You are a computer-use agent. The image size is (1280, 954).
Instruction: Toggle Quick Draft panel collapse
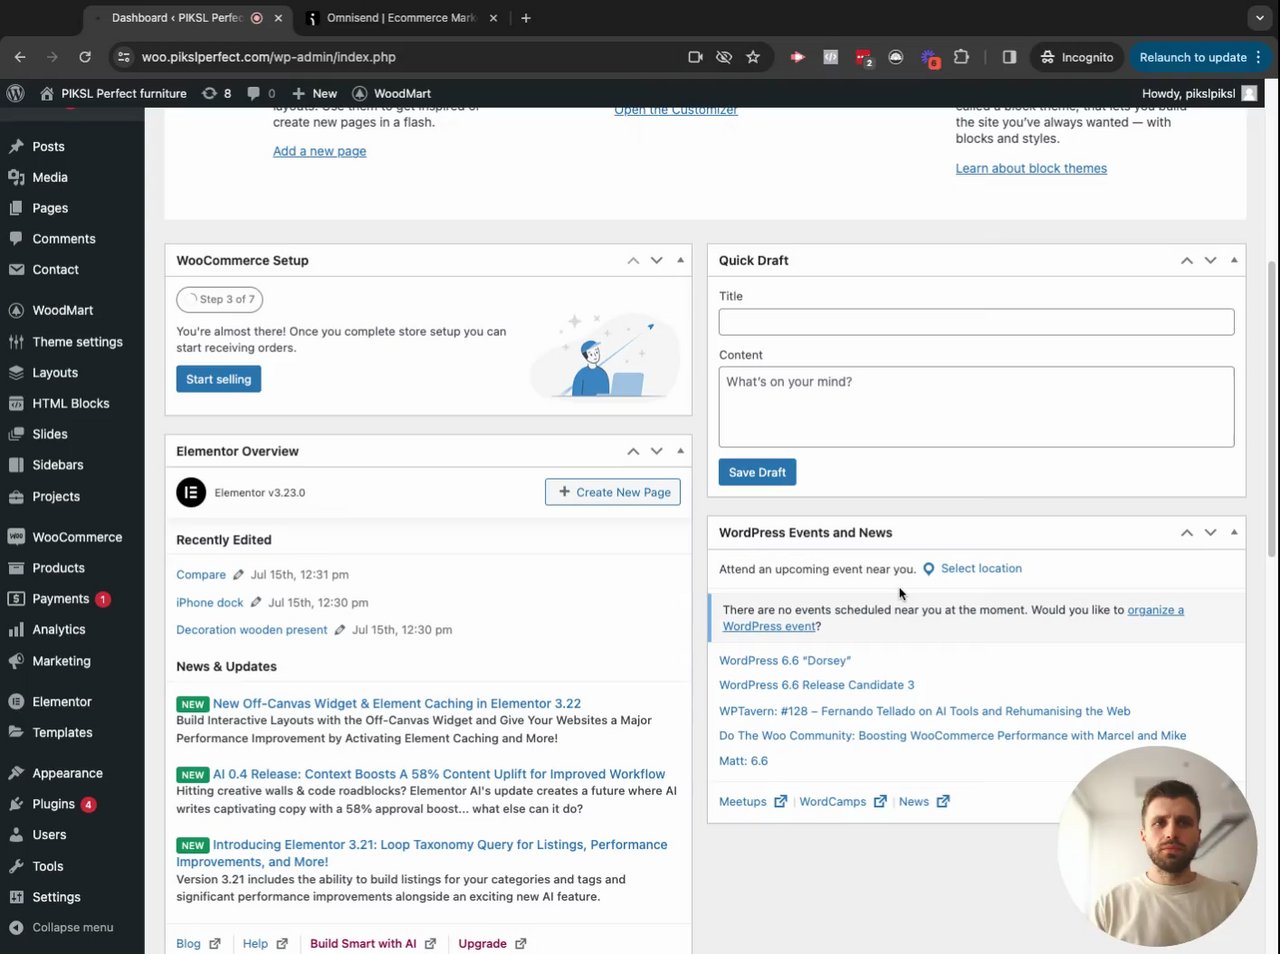[1234, 260]
